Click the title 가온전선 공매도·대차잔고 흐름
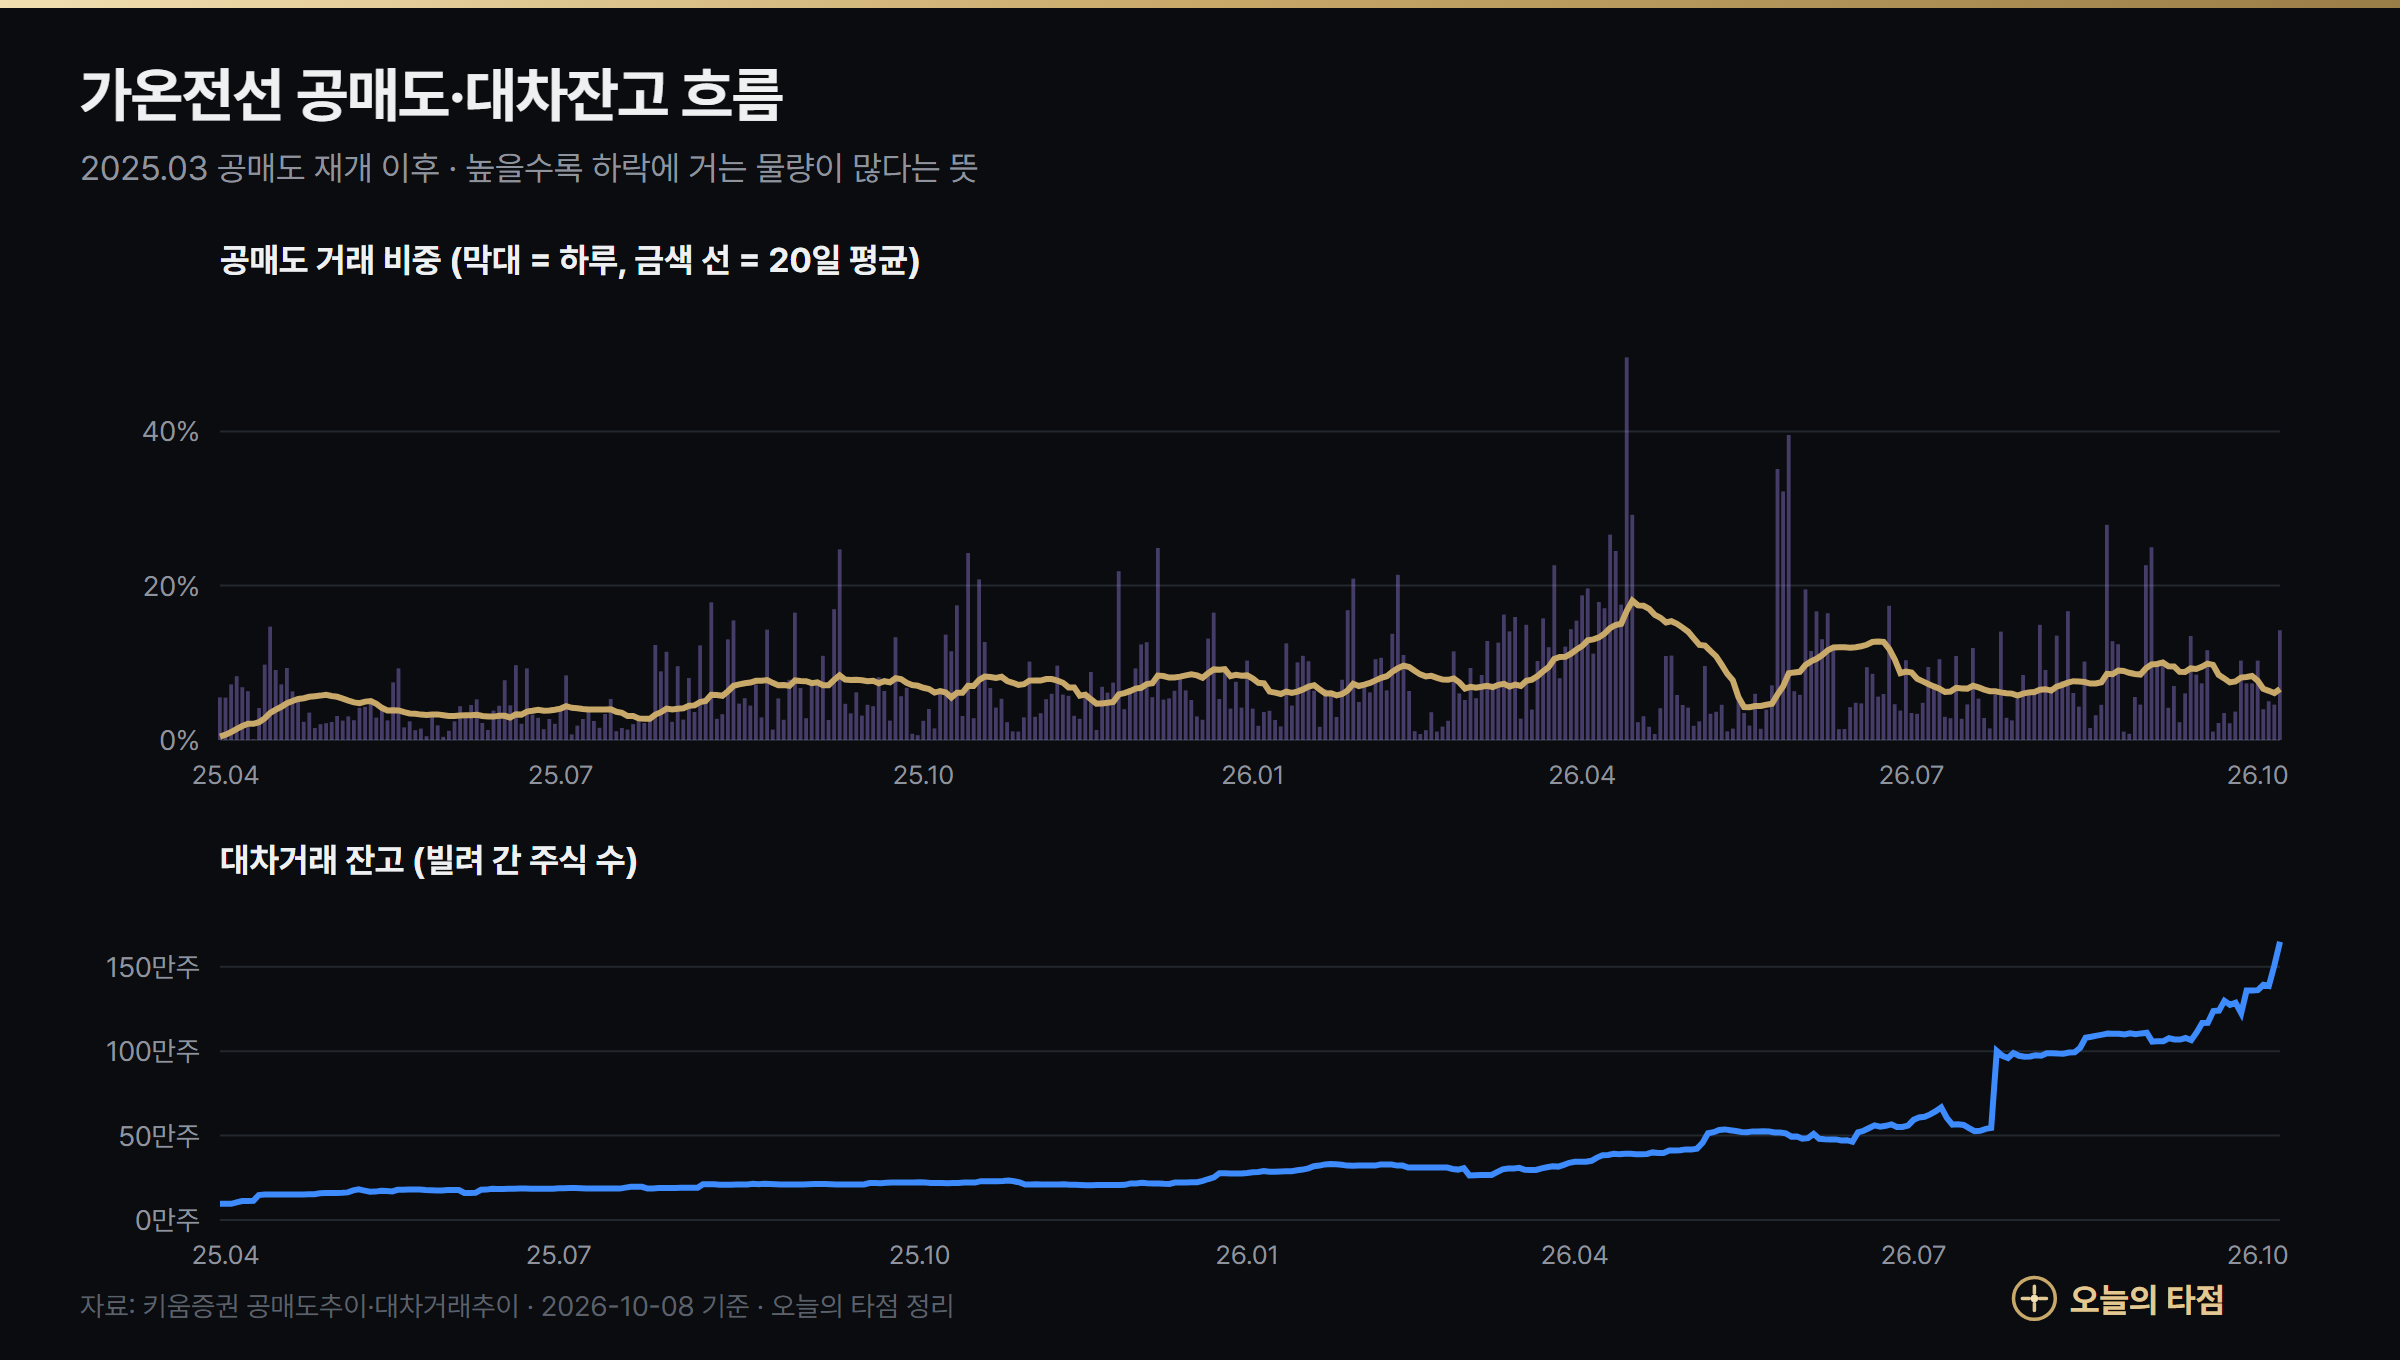2400x1360 pixels. click(x=431, y=95)
